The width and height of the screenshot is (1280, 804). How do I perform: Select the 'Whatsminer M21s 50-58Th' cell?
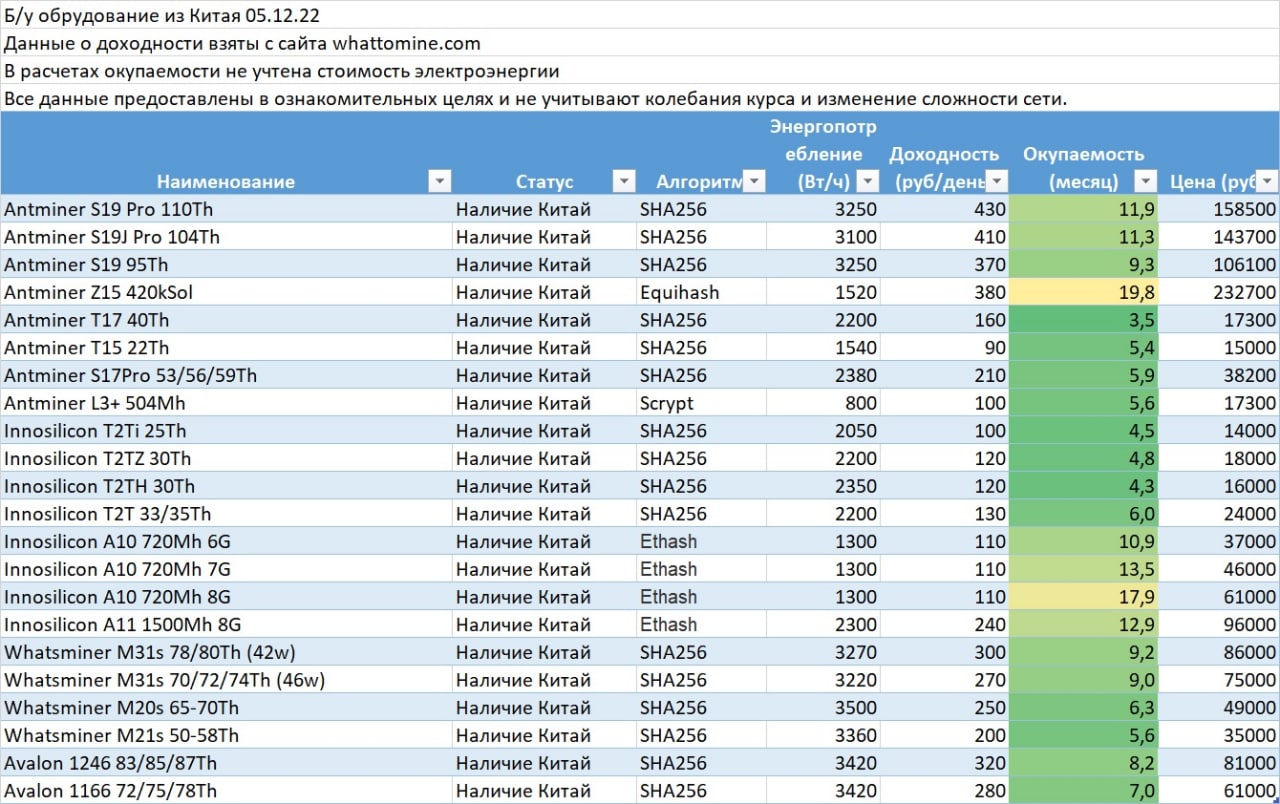(226, 735)
